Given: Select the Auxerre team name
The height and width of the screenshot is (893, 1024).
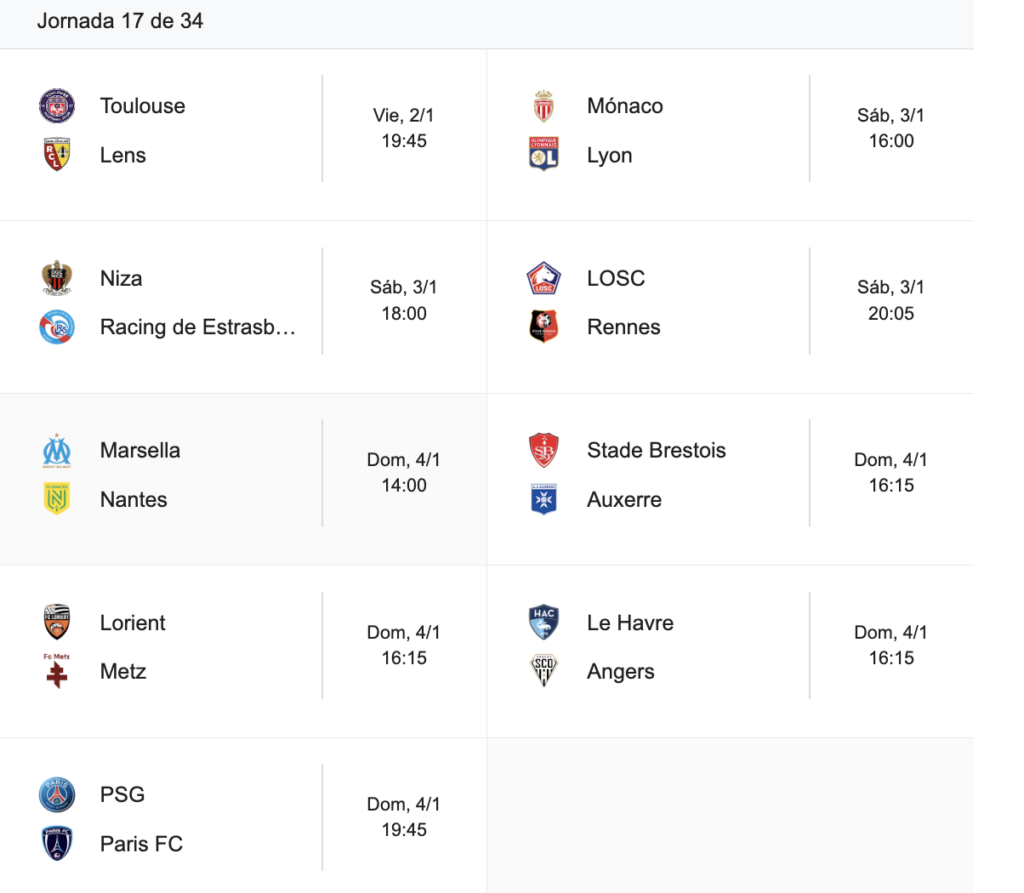Looking at the screenshot, I should click(624, 499).
